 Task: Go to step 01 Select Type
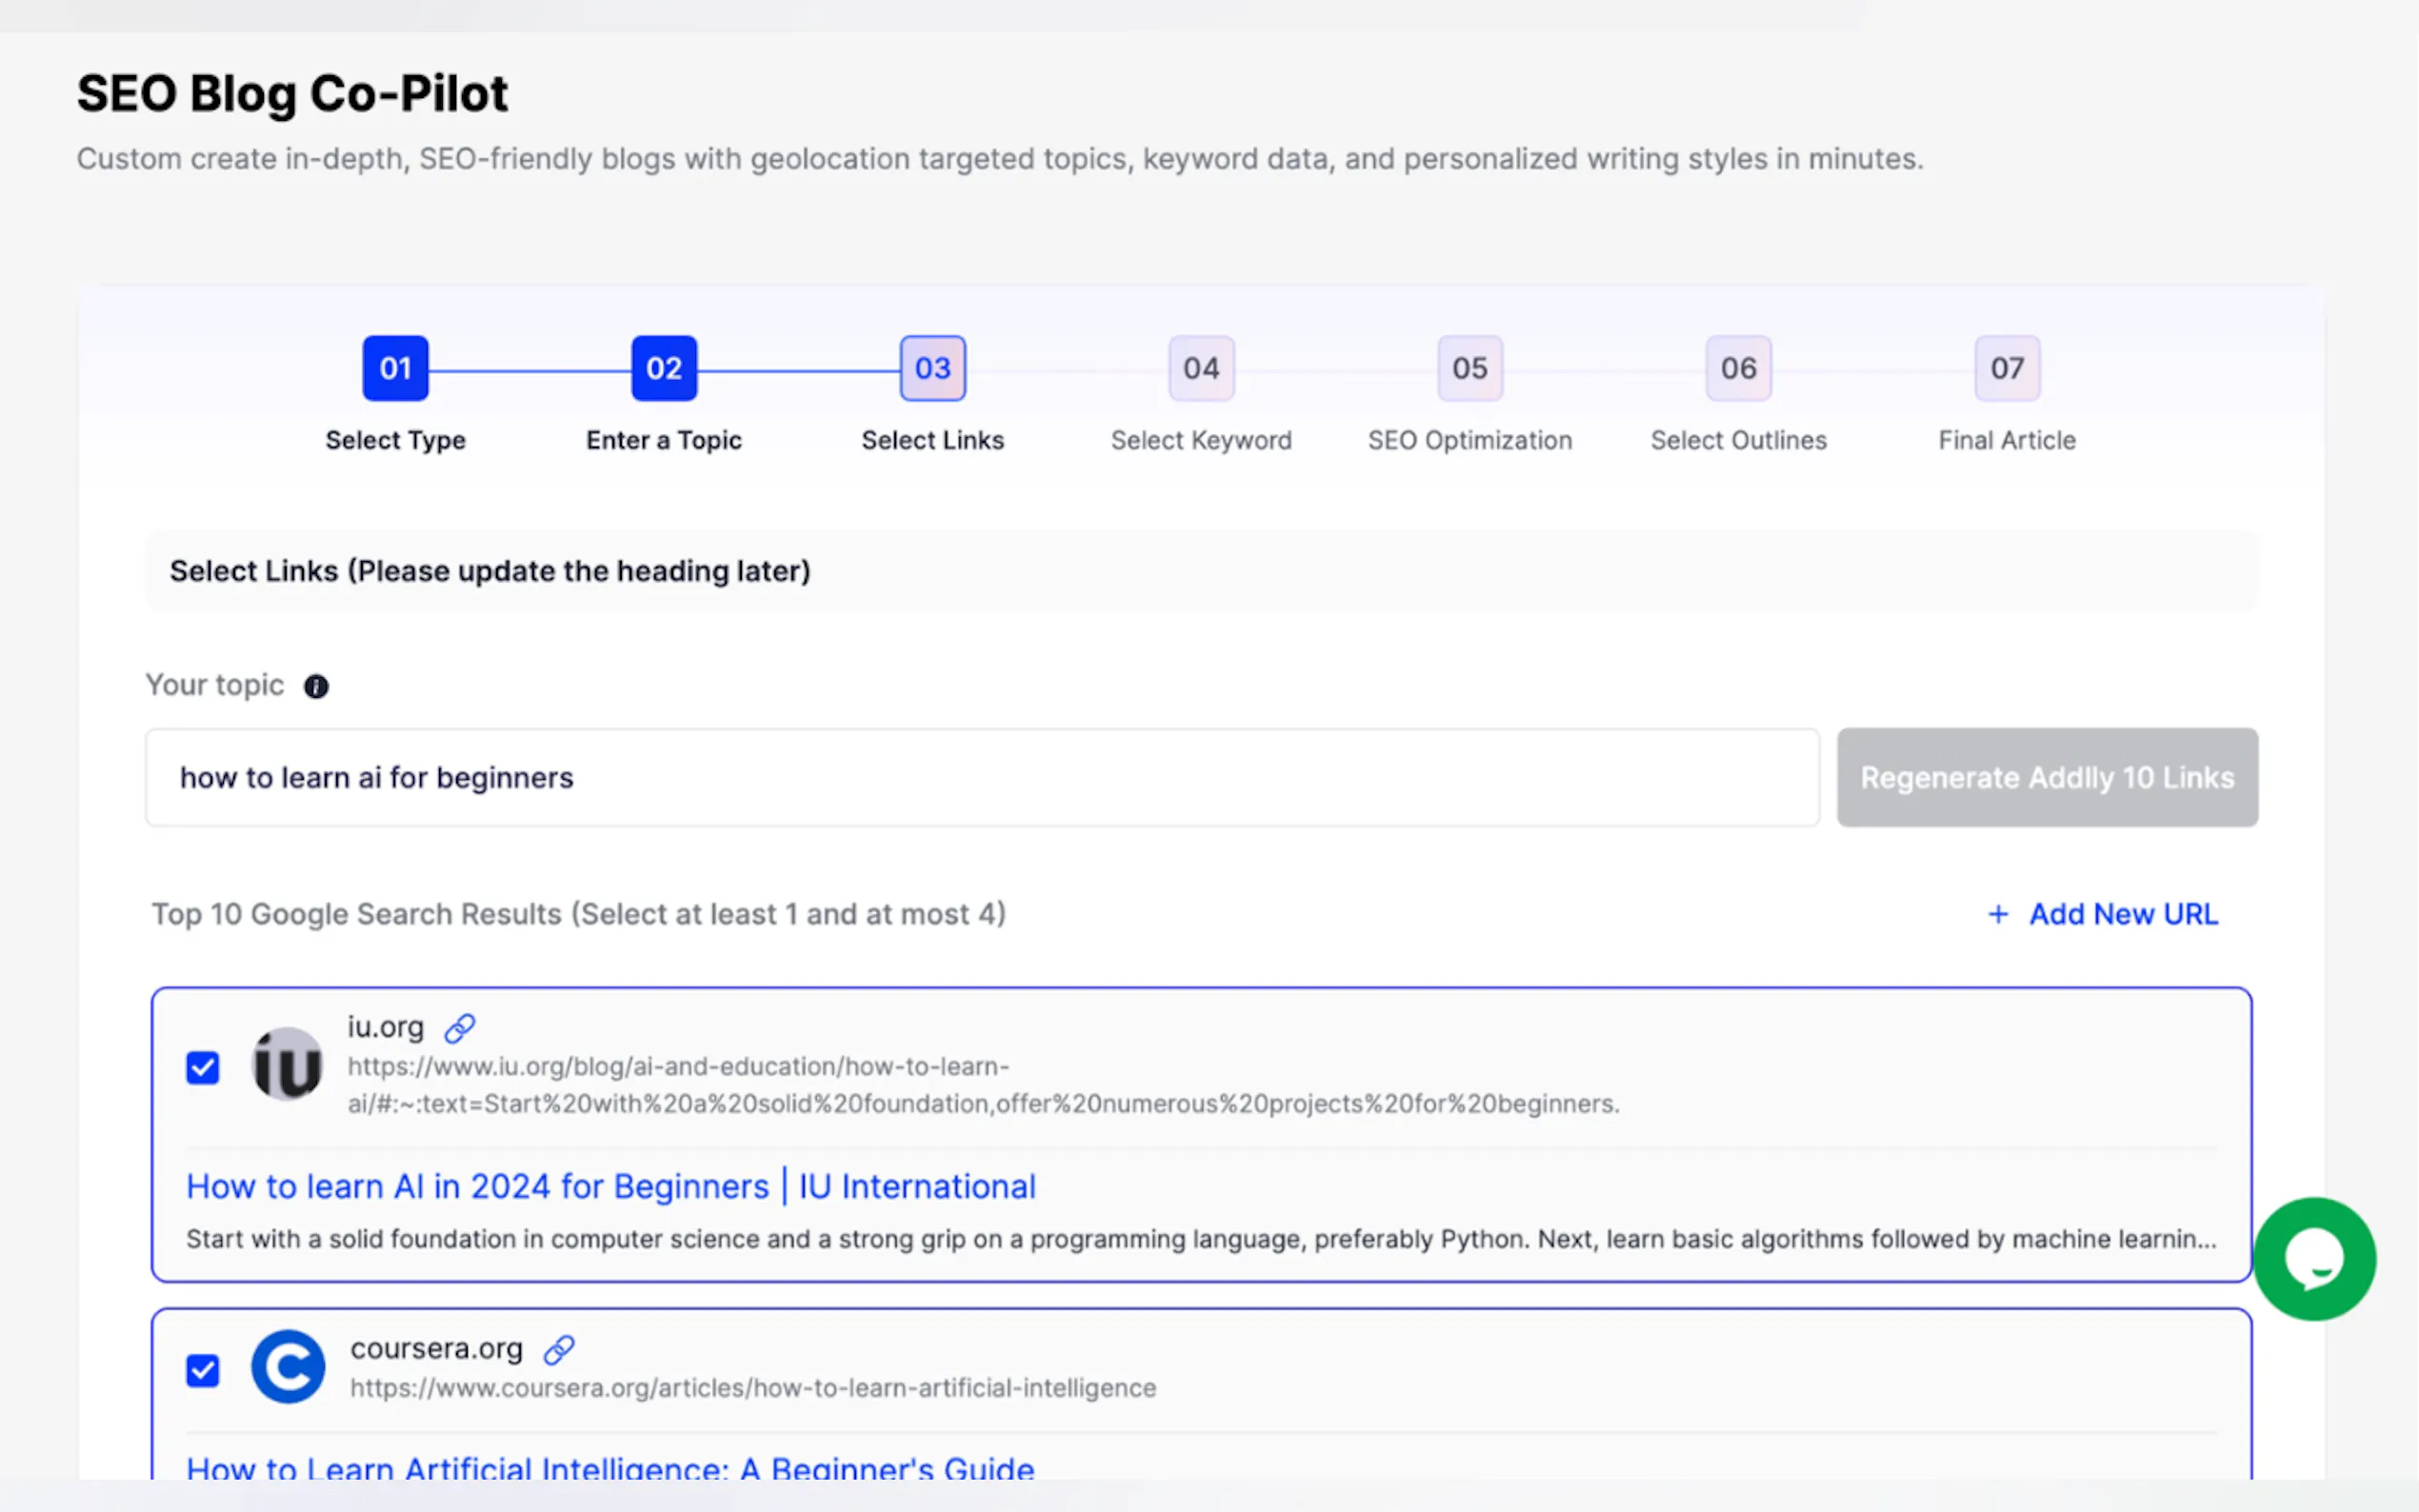[x=395, y=369]
